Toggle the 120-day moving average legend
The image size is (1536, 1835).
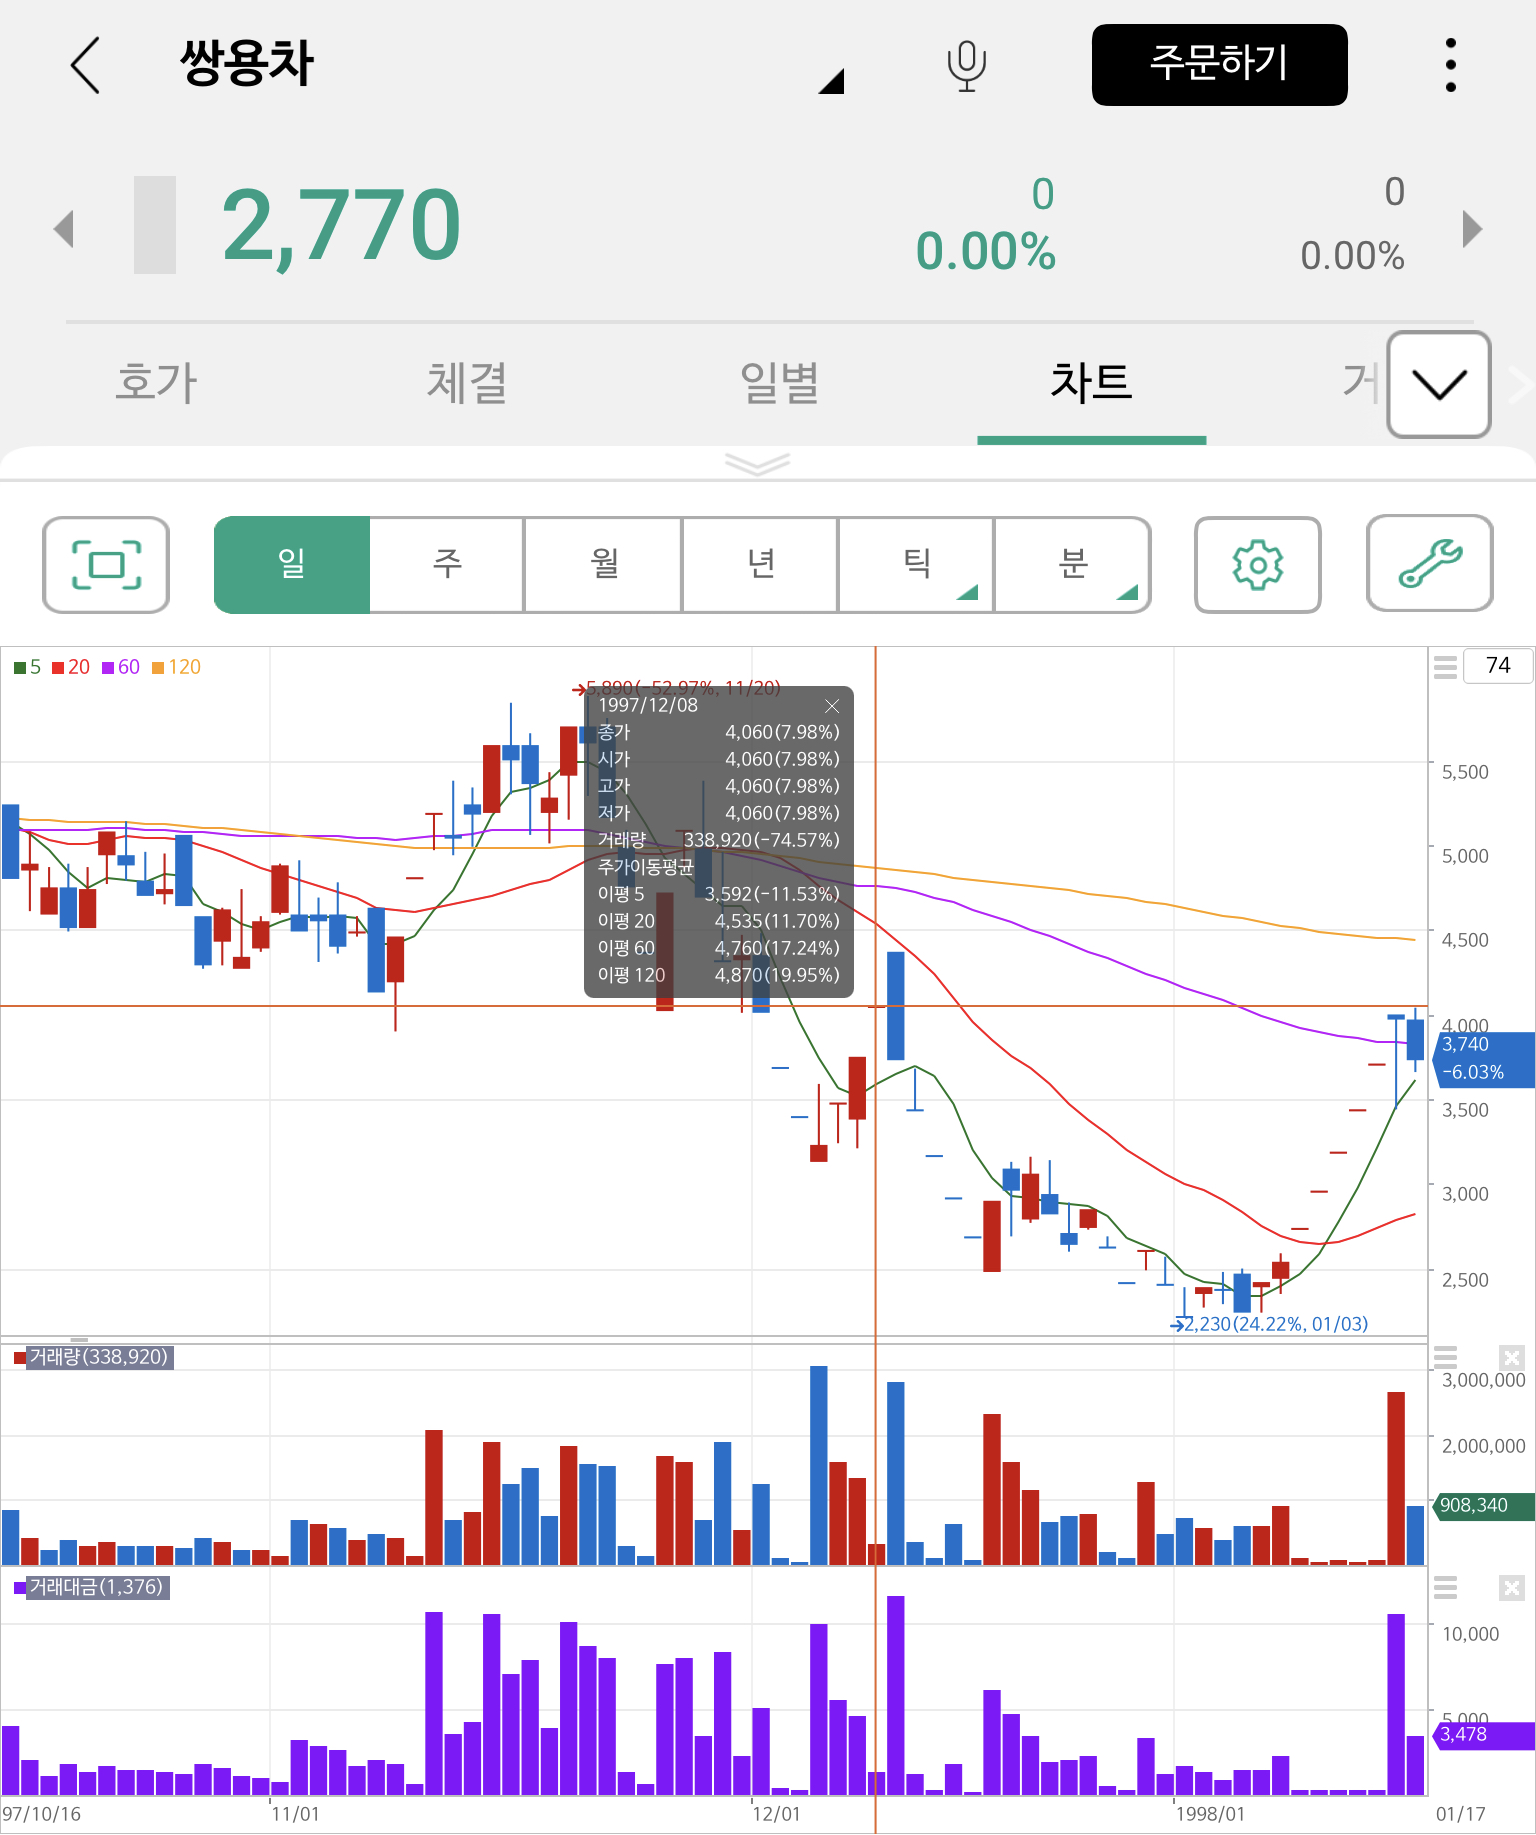click(176, 667)
